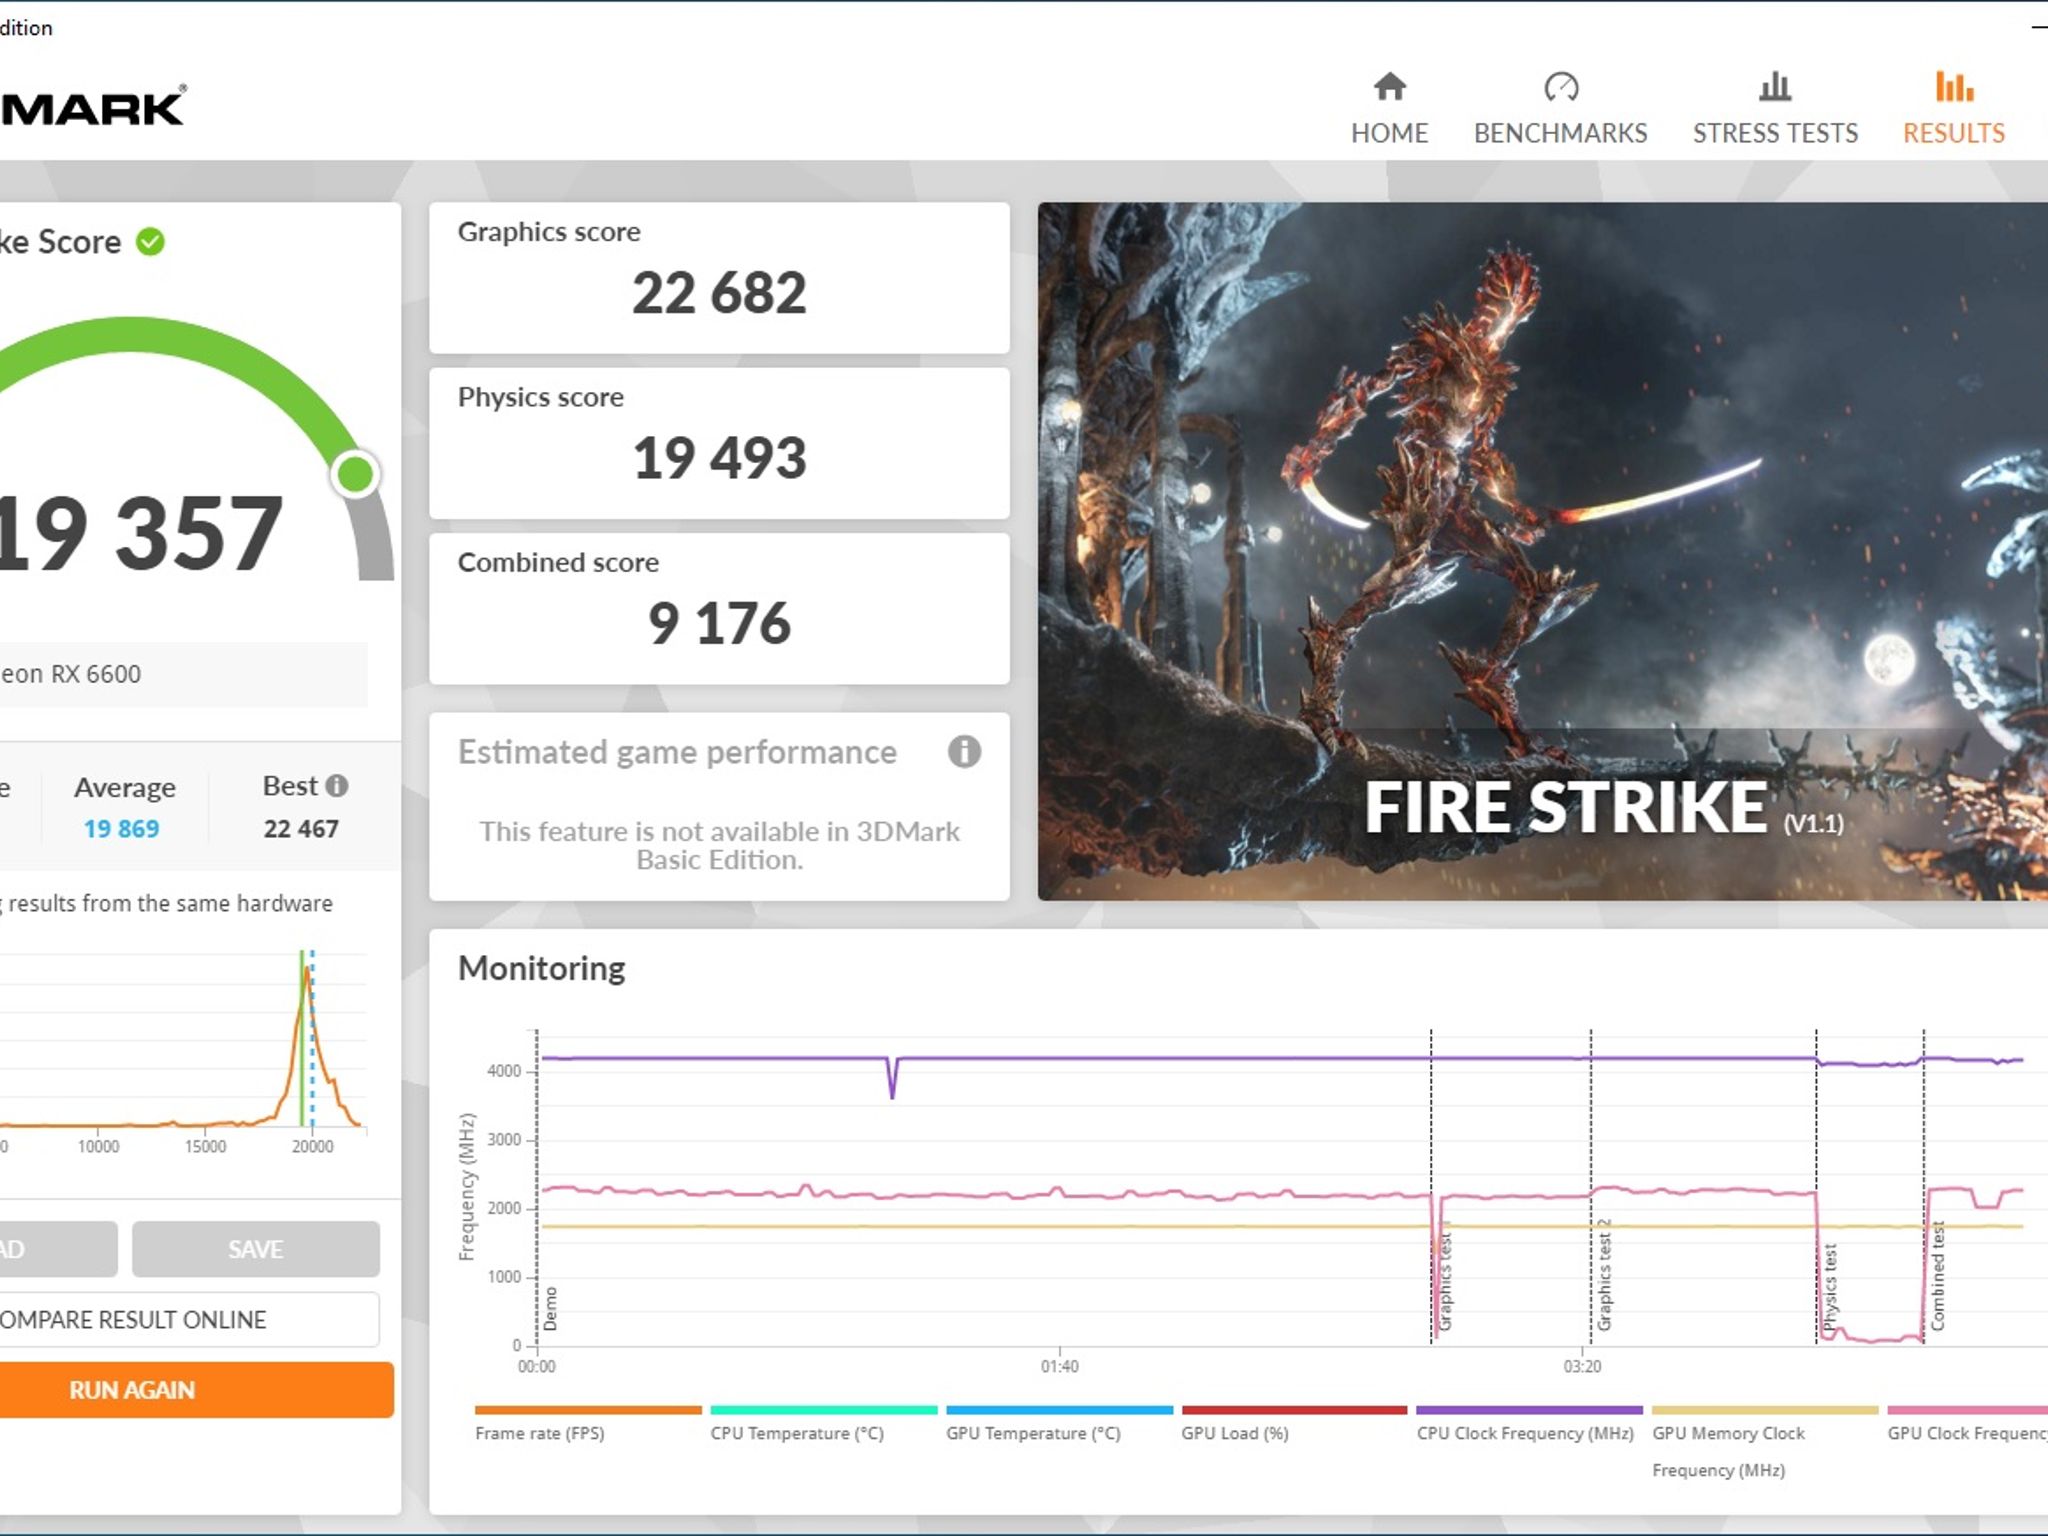Click the Fire Strike benchmark image
This screenshot has height=1536, width=2048.
(1542, 551)
